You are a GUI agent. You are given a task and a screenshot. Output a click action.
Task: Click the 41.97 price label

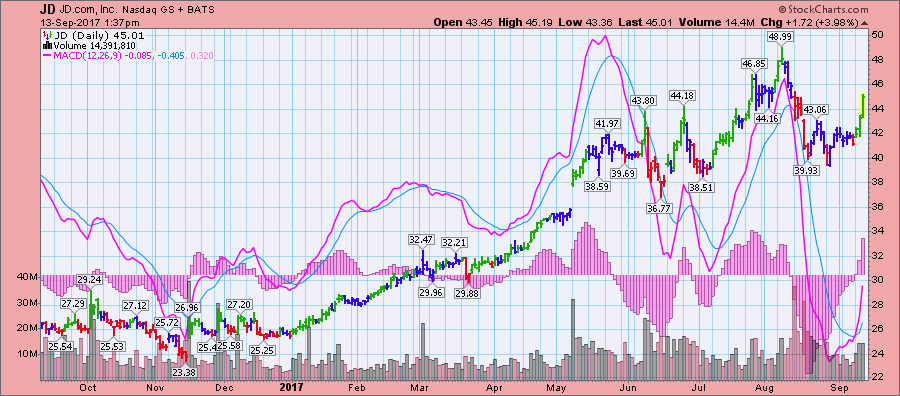point(607,123)
